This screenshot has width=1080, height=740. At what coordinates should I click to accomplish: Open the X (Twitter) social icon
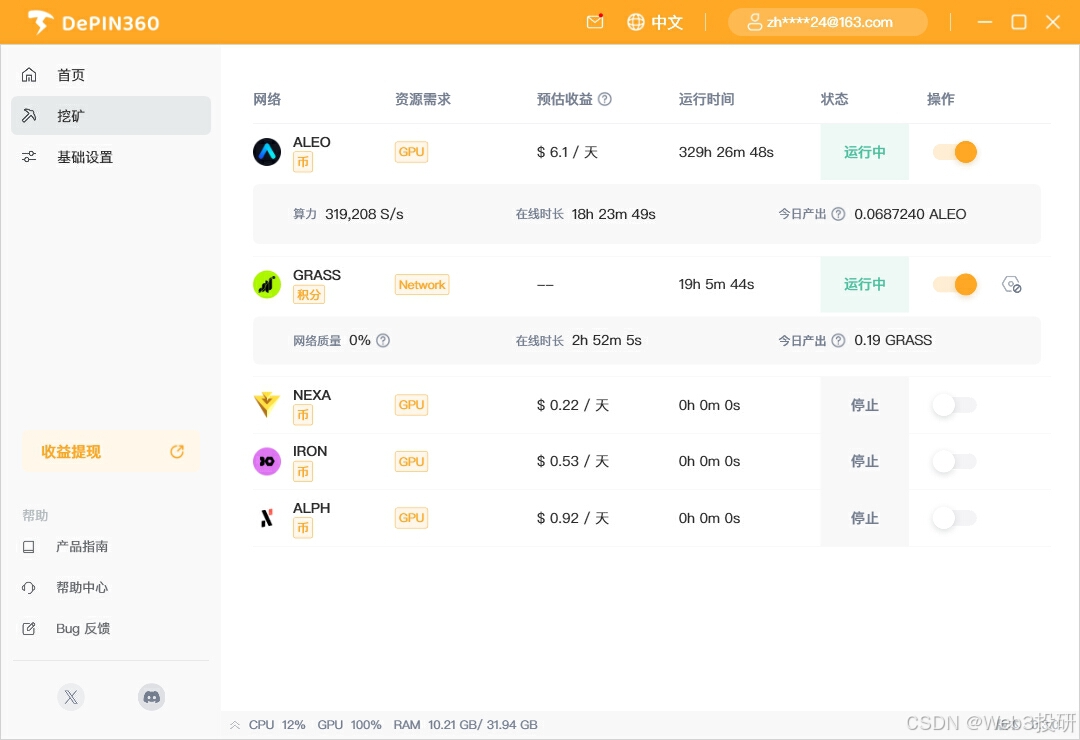point(71,697)
